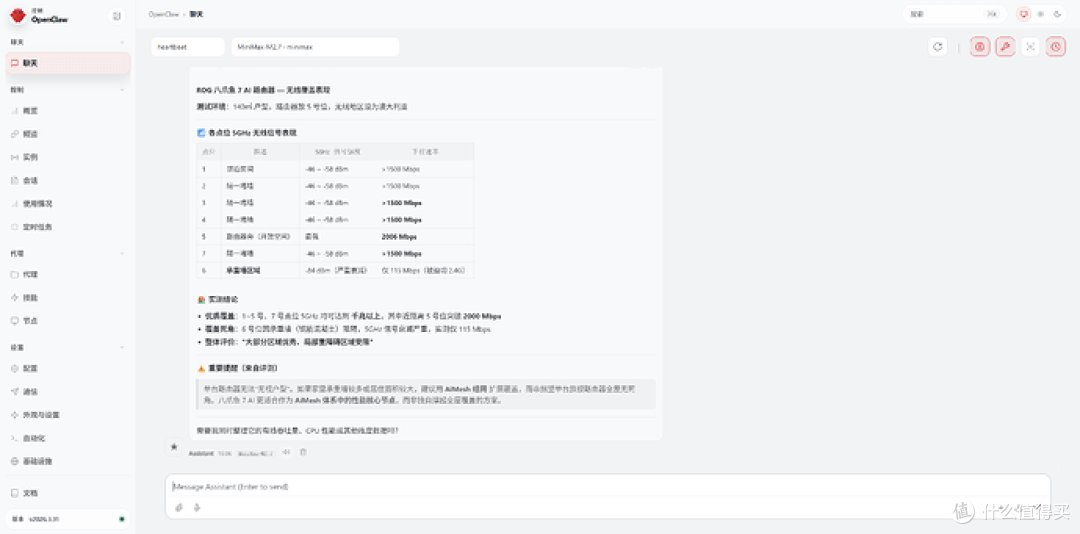The image size is (1080, 534).
Task: Collapse the 设置 sidebar section
Action: [x=123, y=347]
